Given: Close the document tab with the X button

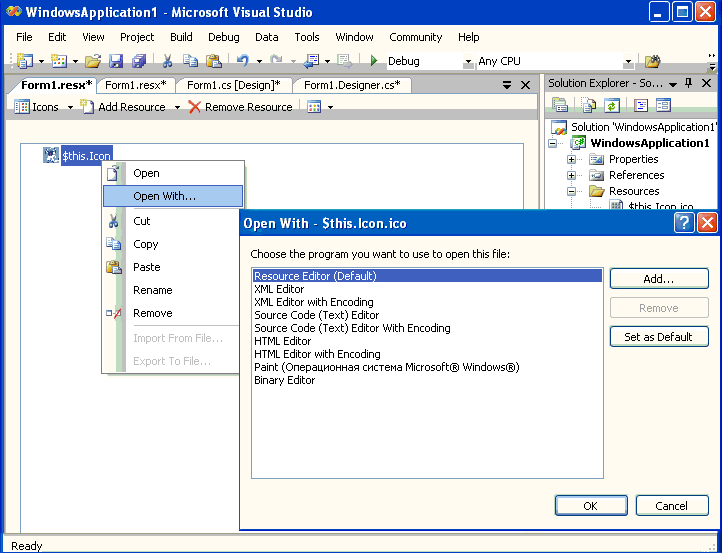Looking at the screenshot, I should tap(525, 85).
